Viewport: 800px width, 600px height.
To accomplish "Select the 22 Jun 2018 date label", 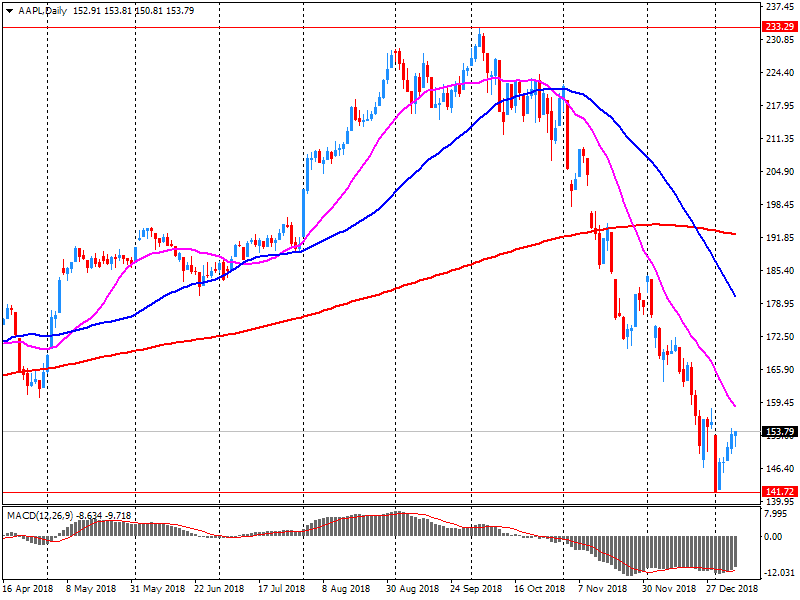I will click(x=219, y=589).
